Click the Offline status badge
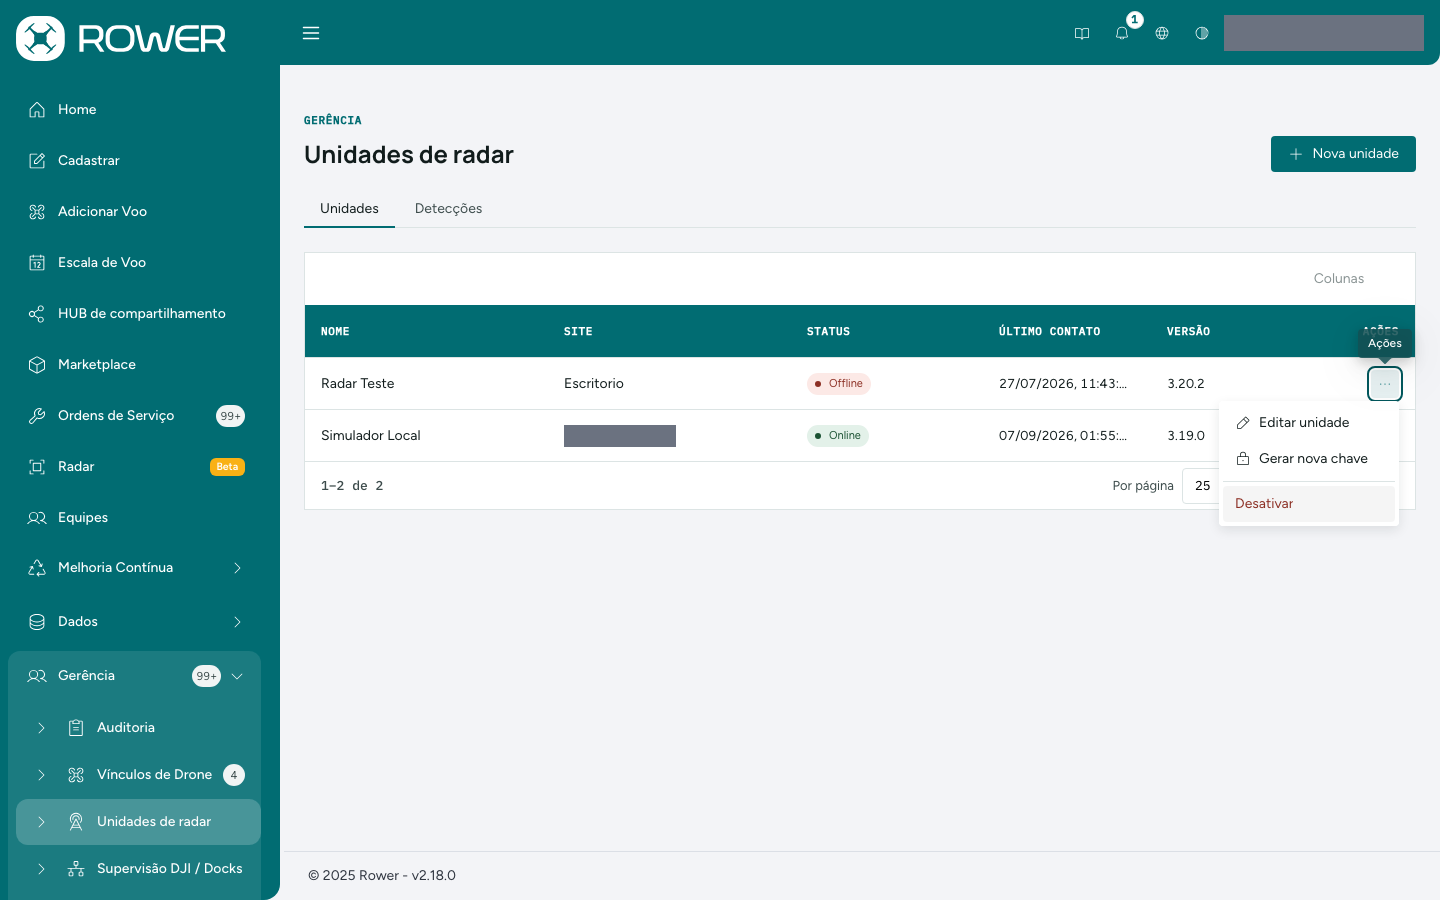The width and height of the screenshot is (1440, 900). [x=838, y=384]
